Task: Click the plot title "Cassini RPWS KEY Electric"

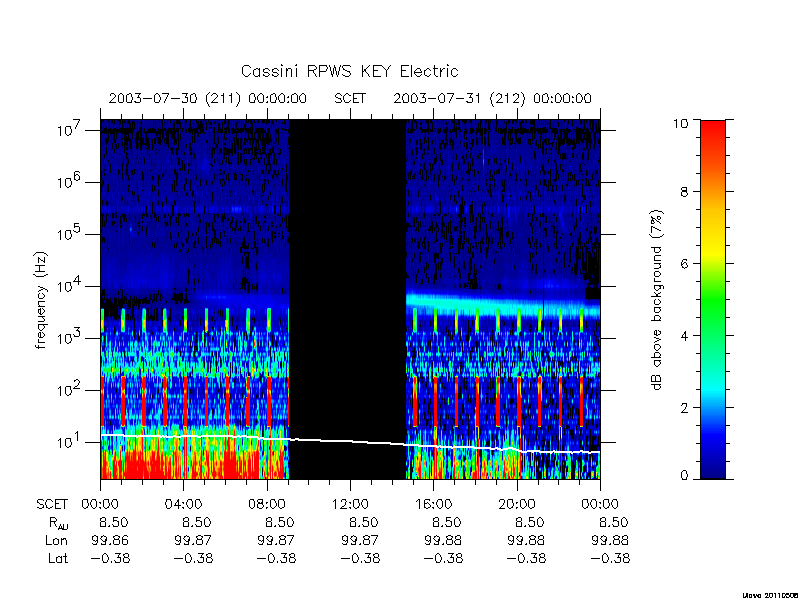Action: [x=349, y=71]
